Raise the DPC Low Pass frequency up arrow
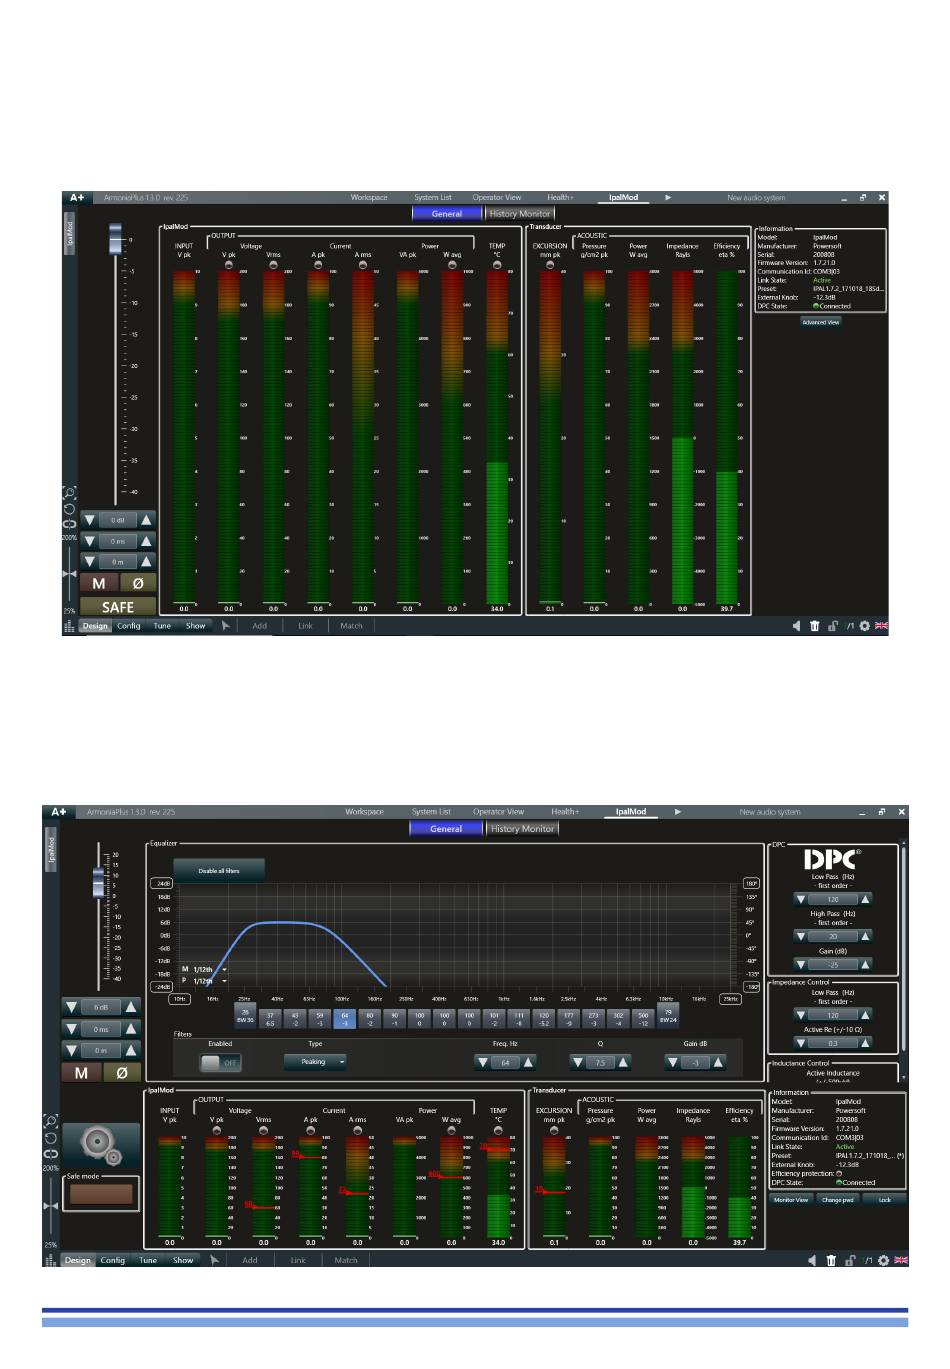The image size is (950, 1369). (866, 899)
